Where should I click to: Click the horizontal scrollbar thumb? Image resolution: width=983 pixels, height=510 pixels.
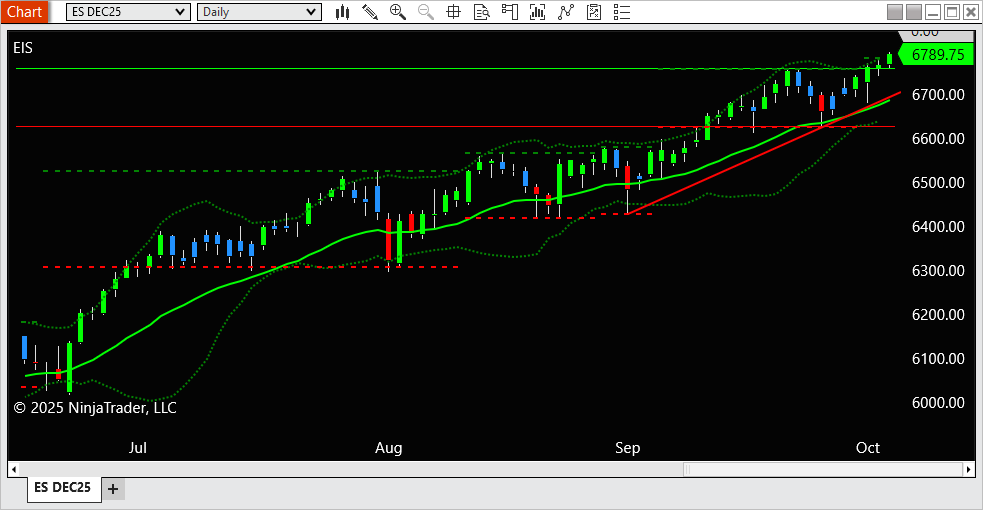coord(823,469)
